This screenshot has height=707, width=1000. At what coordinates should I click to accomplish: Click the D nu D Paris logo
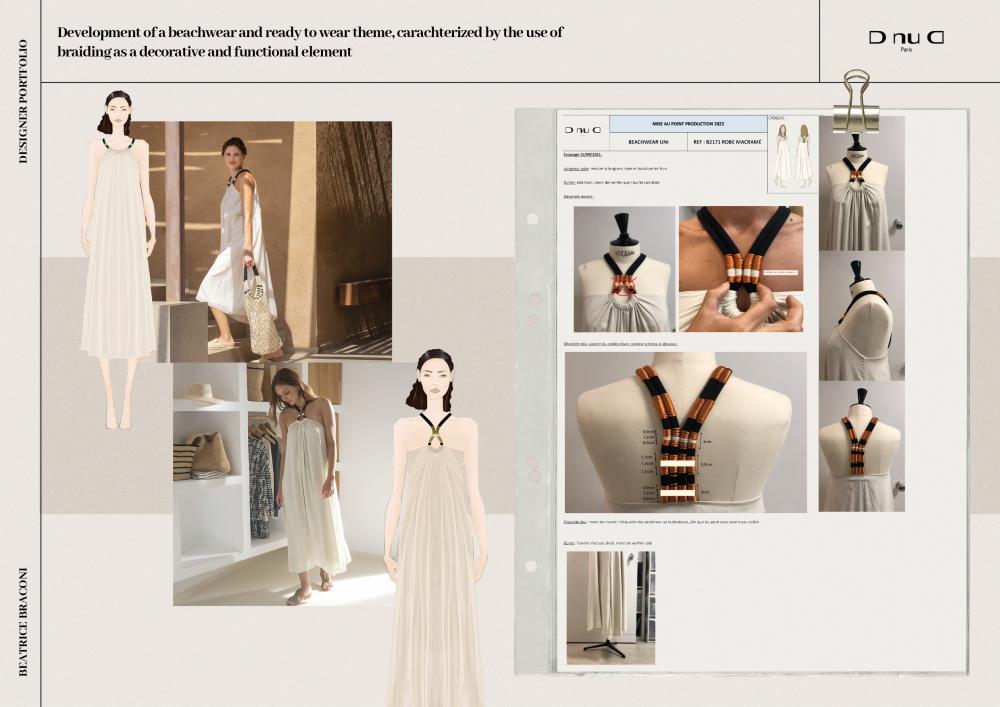[x=906, y=39]
